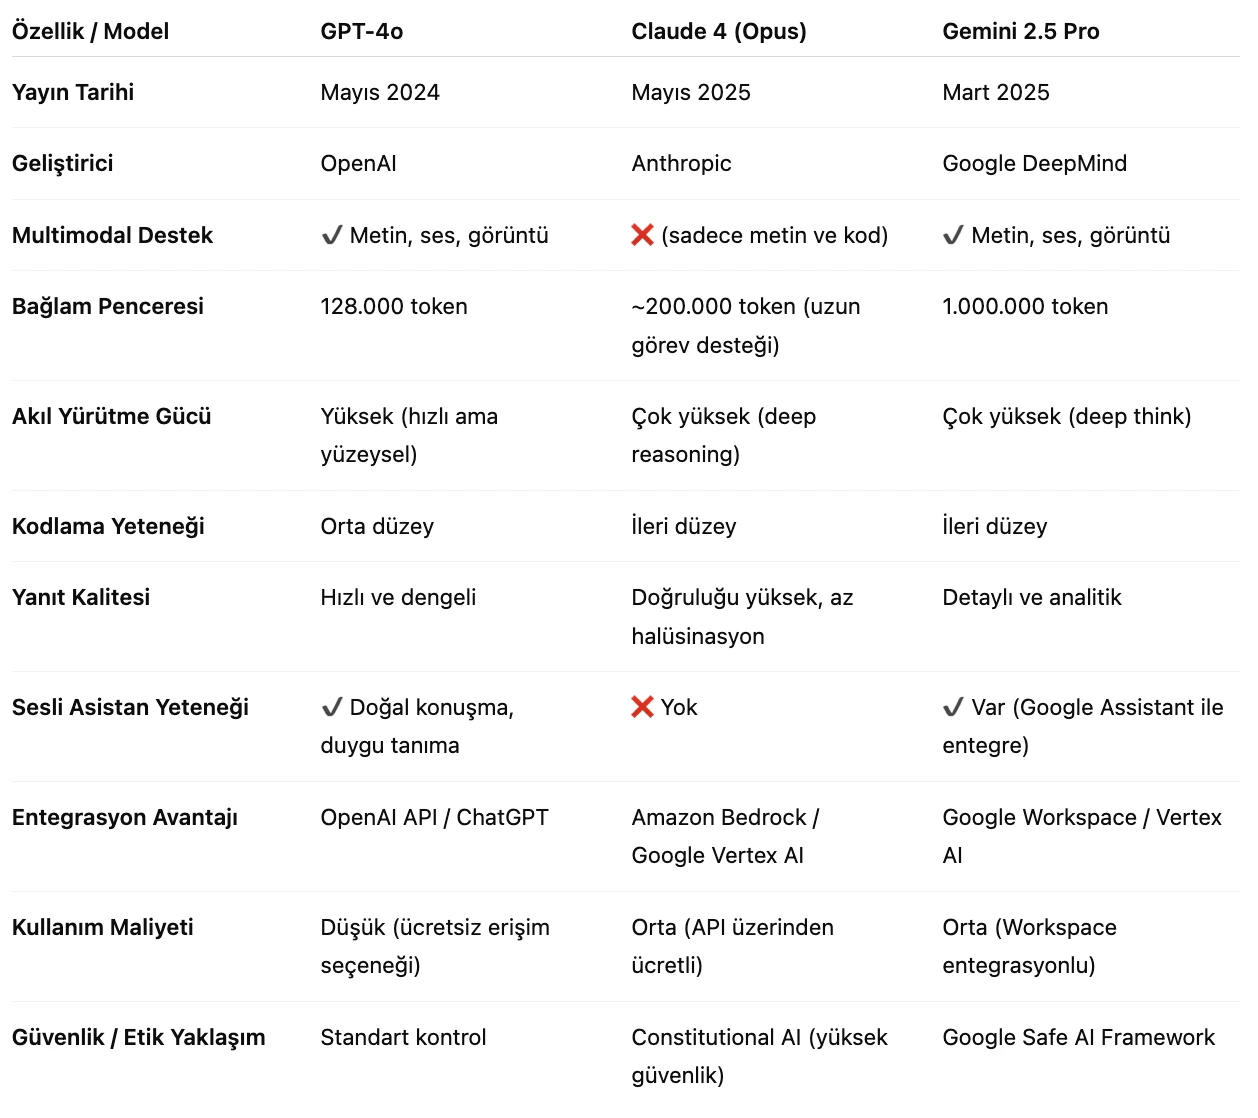
Task: Click the "1.000.000 token" cell
Action: coord(1025,306)
